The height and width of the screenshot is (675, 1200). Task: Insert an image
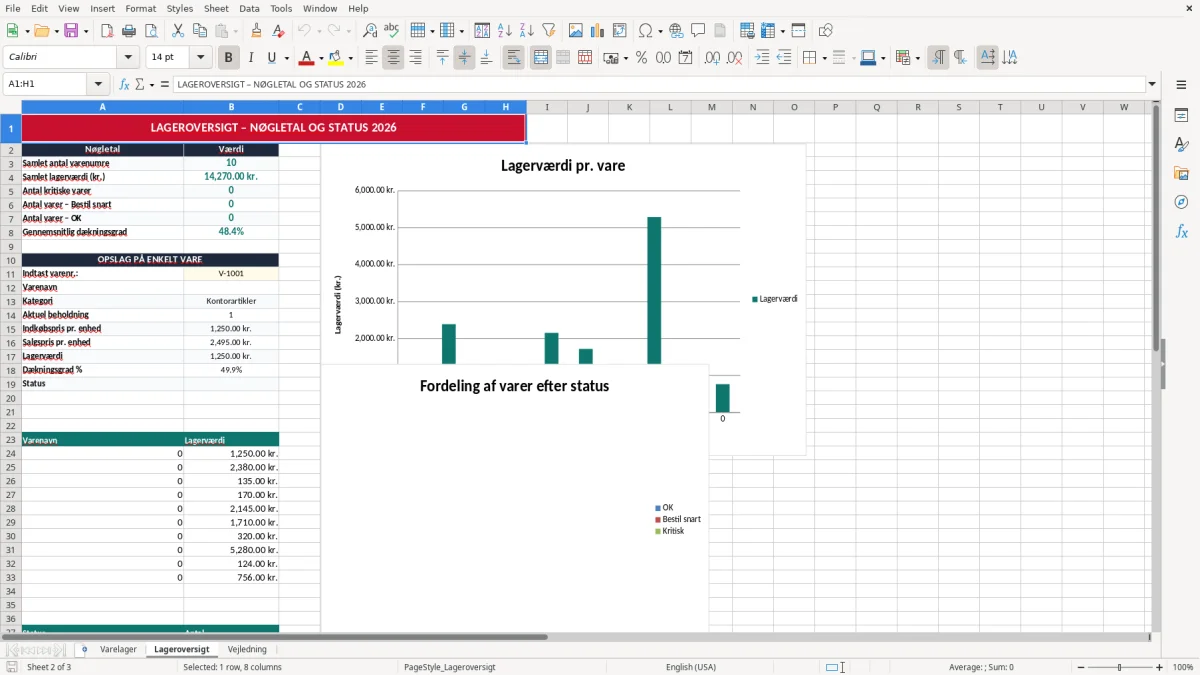[576, 31]
